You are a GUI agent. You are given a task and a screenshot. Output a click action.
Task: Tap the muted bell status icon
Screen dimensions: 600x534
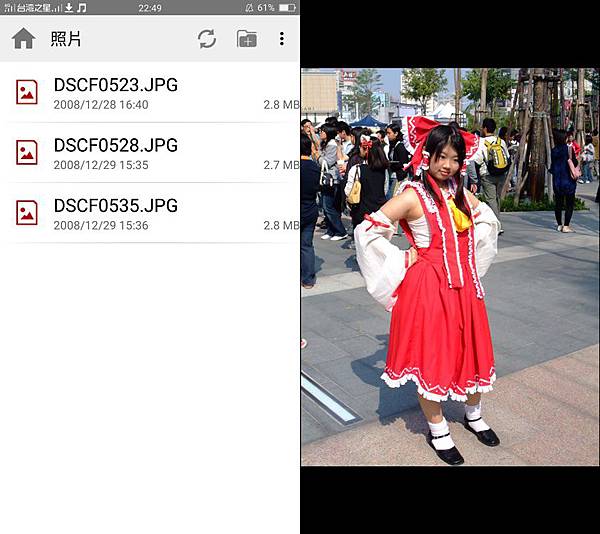[x=249, y=8]
